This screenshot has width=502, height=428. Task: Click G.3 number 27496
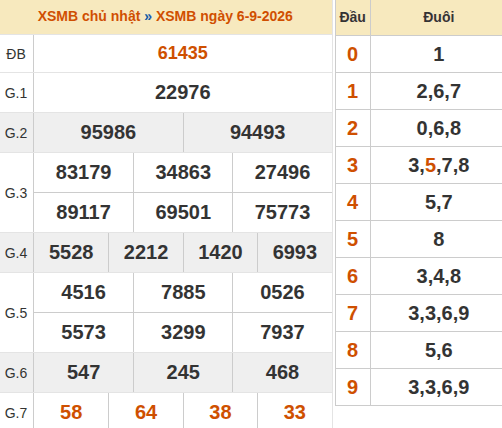click(x=282, y=172)
